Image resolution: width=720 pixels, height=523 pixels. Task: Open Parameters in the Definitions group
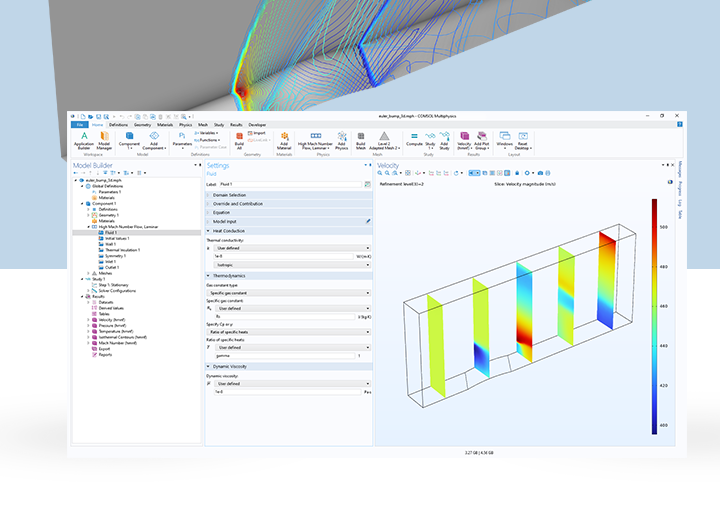pos(182,140)
